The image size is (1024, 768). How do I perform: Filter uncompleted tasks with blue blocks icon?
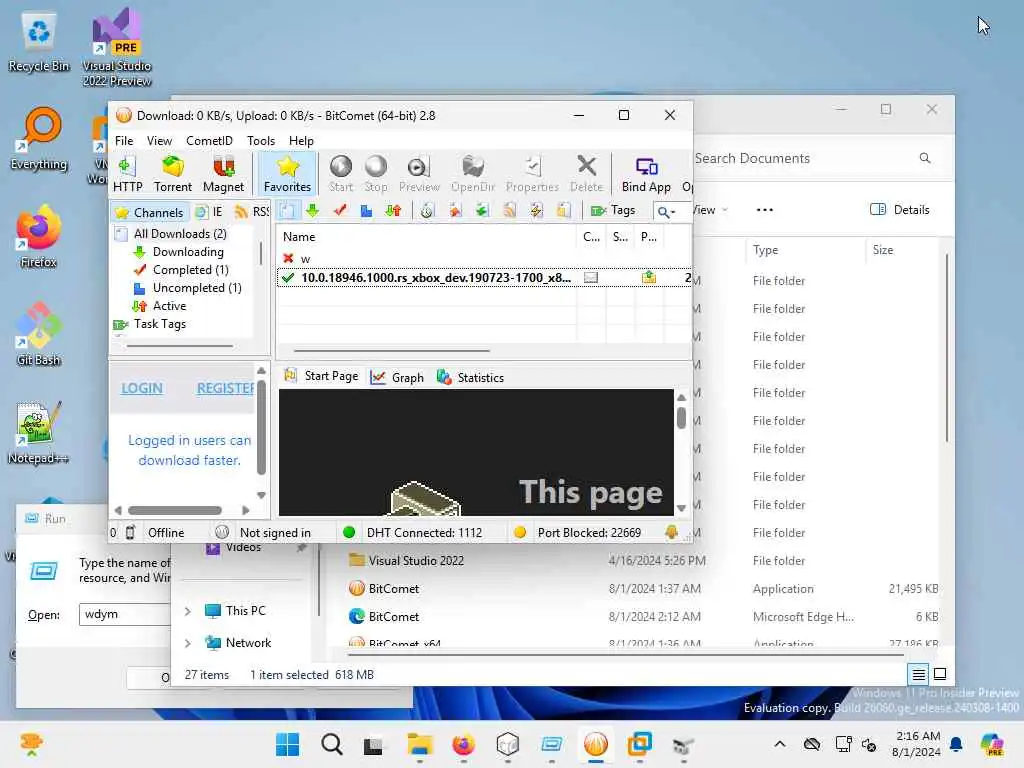pos(366,210)
